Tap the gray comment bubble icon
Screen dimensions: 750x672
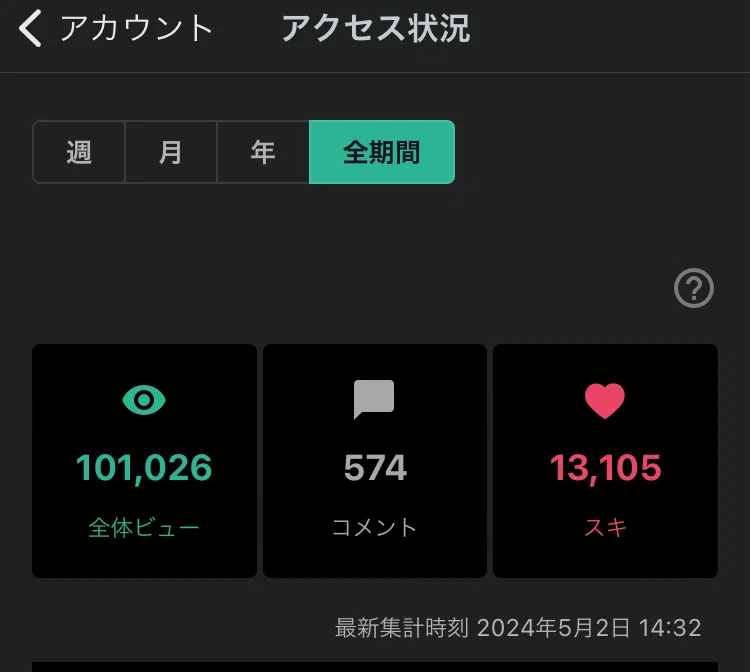point(374,399)
